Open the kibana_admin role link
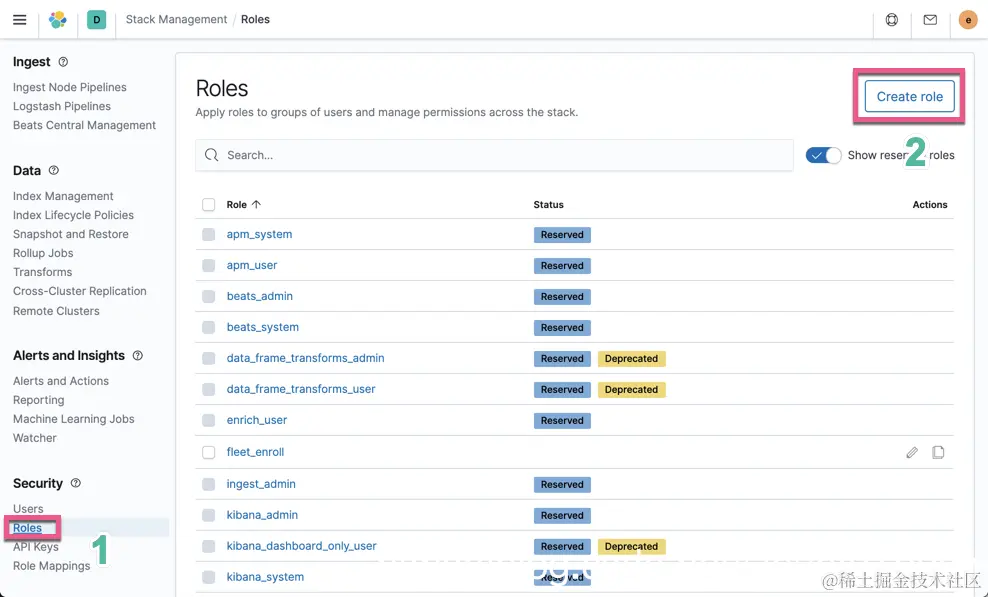The width and height of the screenshot is (988, 597). (262, 515)
